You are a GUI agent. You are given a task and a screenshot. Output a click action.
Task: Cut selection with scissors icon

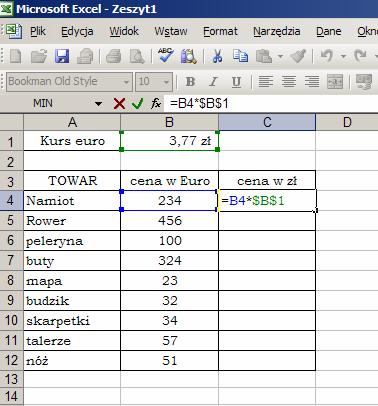(217, 56)
